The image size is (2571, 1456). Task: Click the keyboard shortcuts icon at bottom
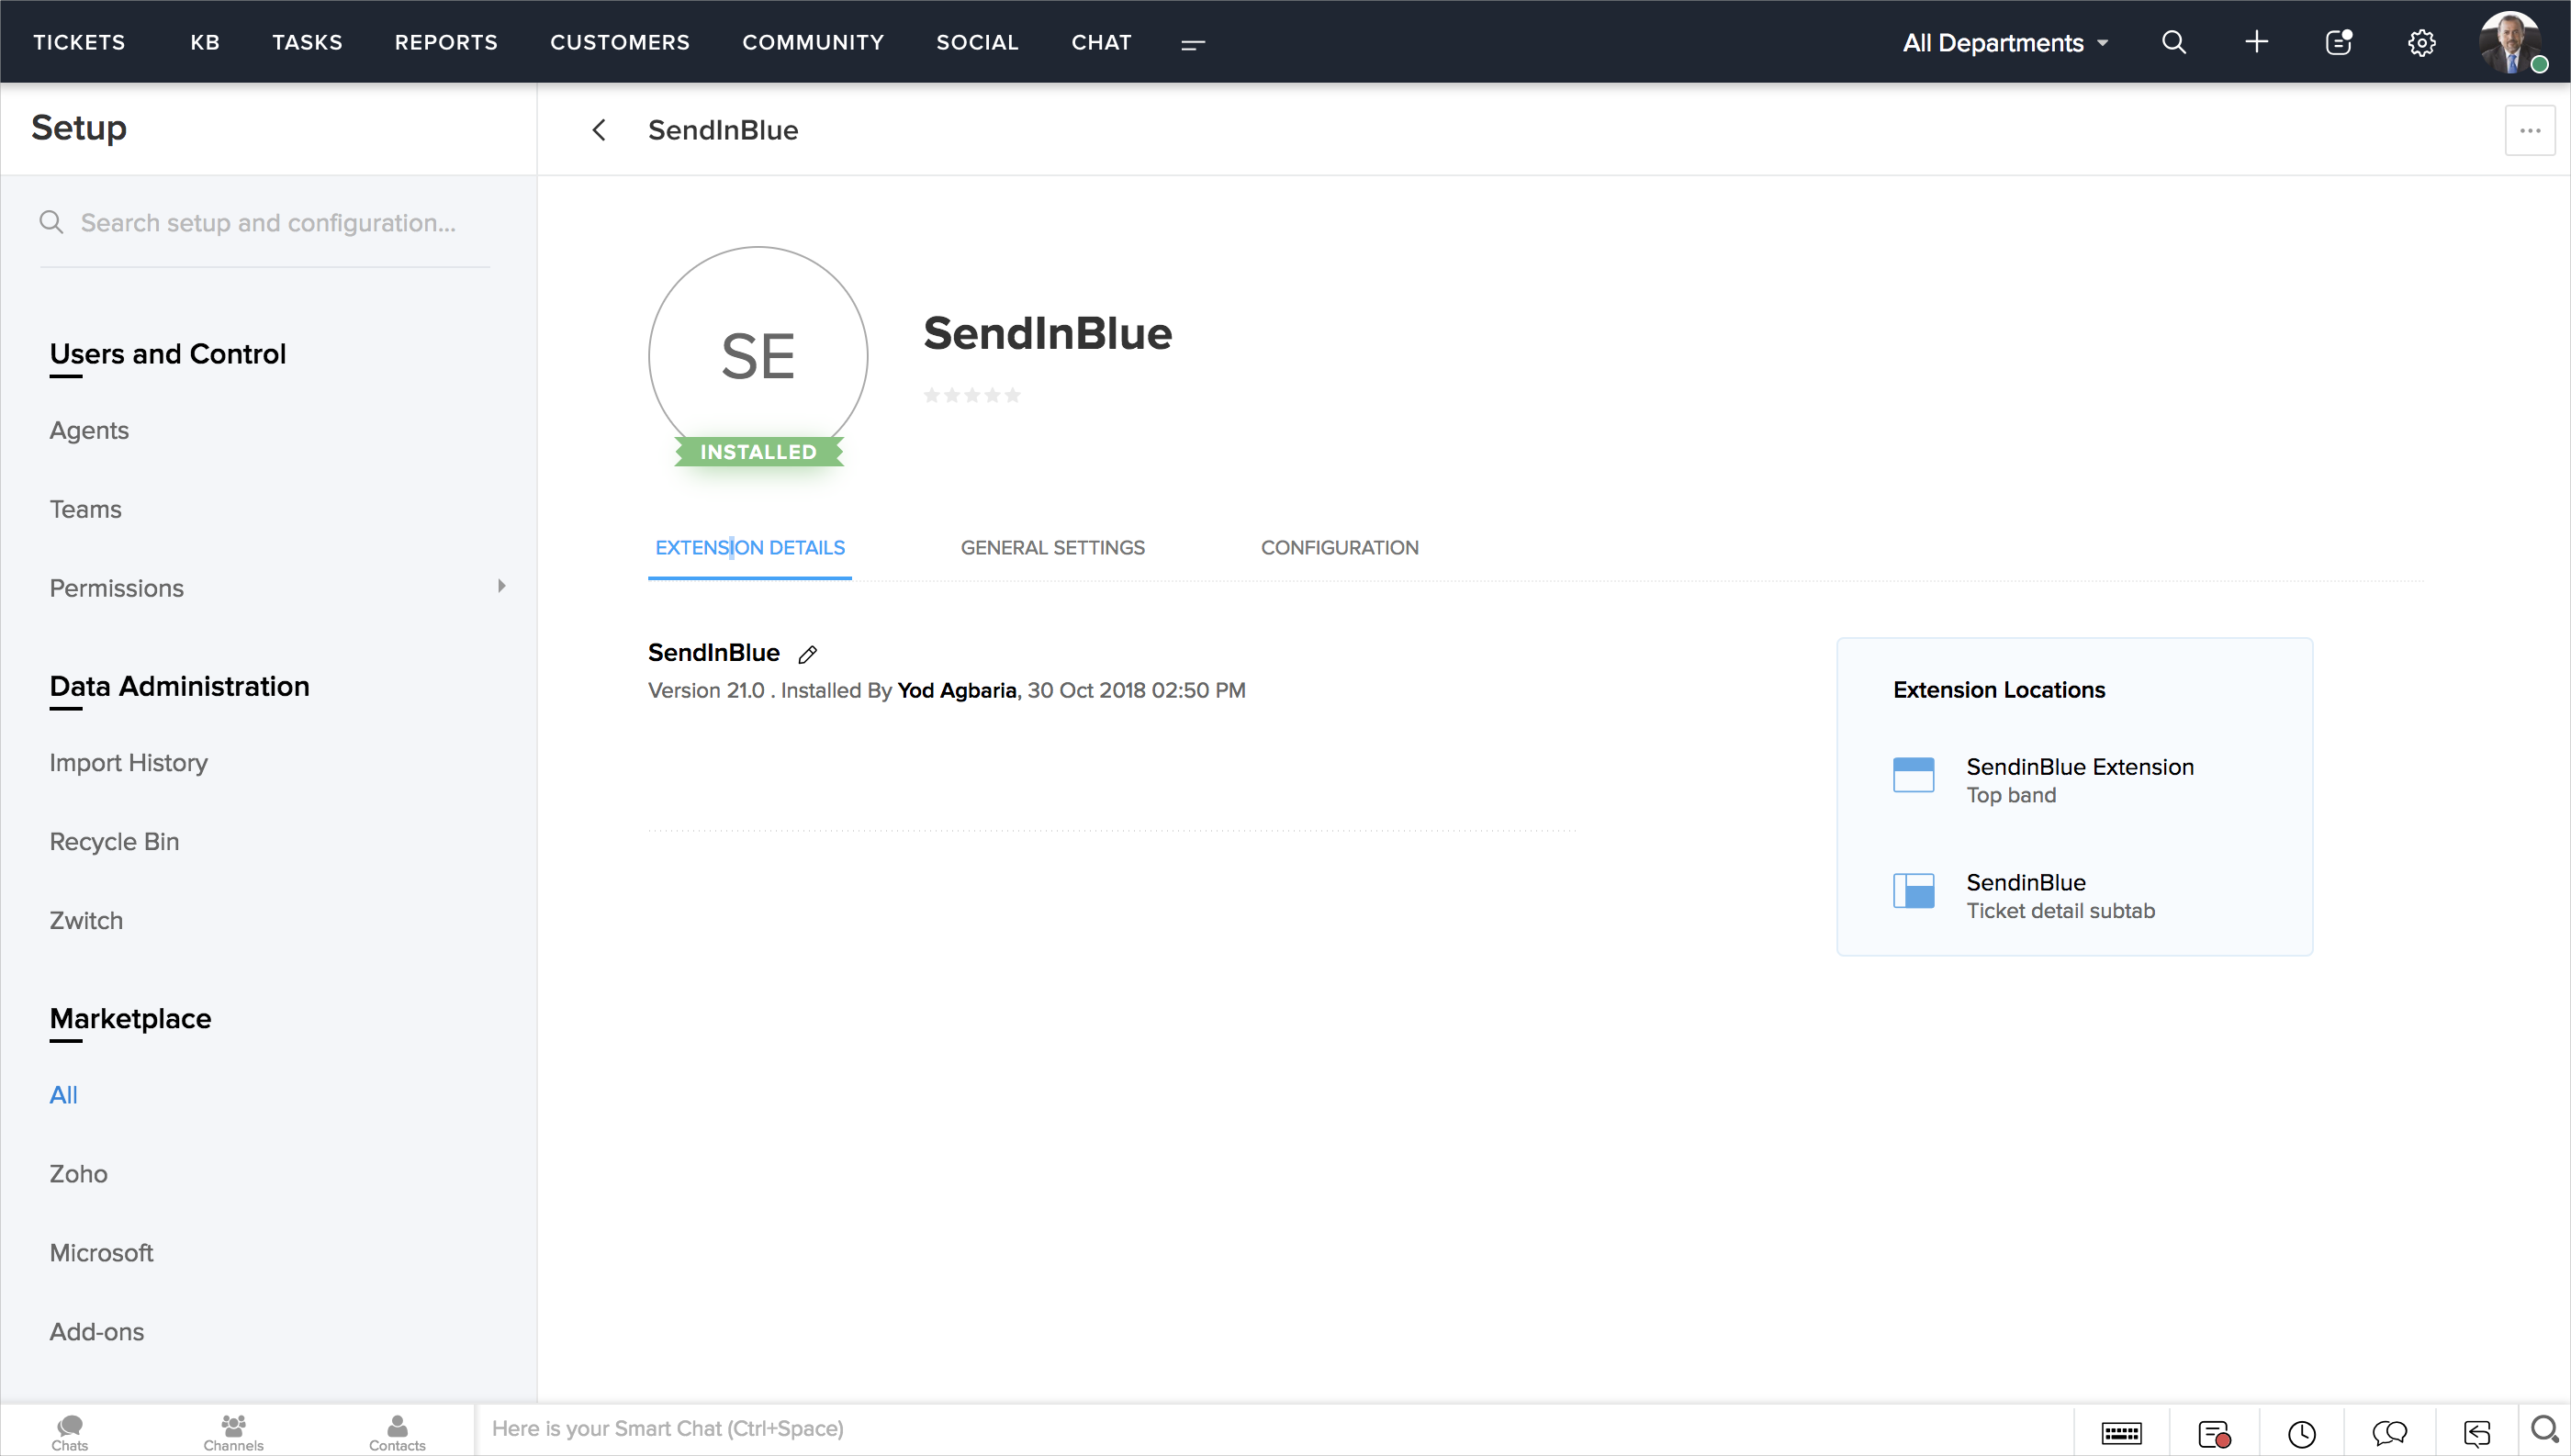2121,1433
